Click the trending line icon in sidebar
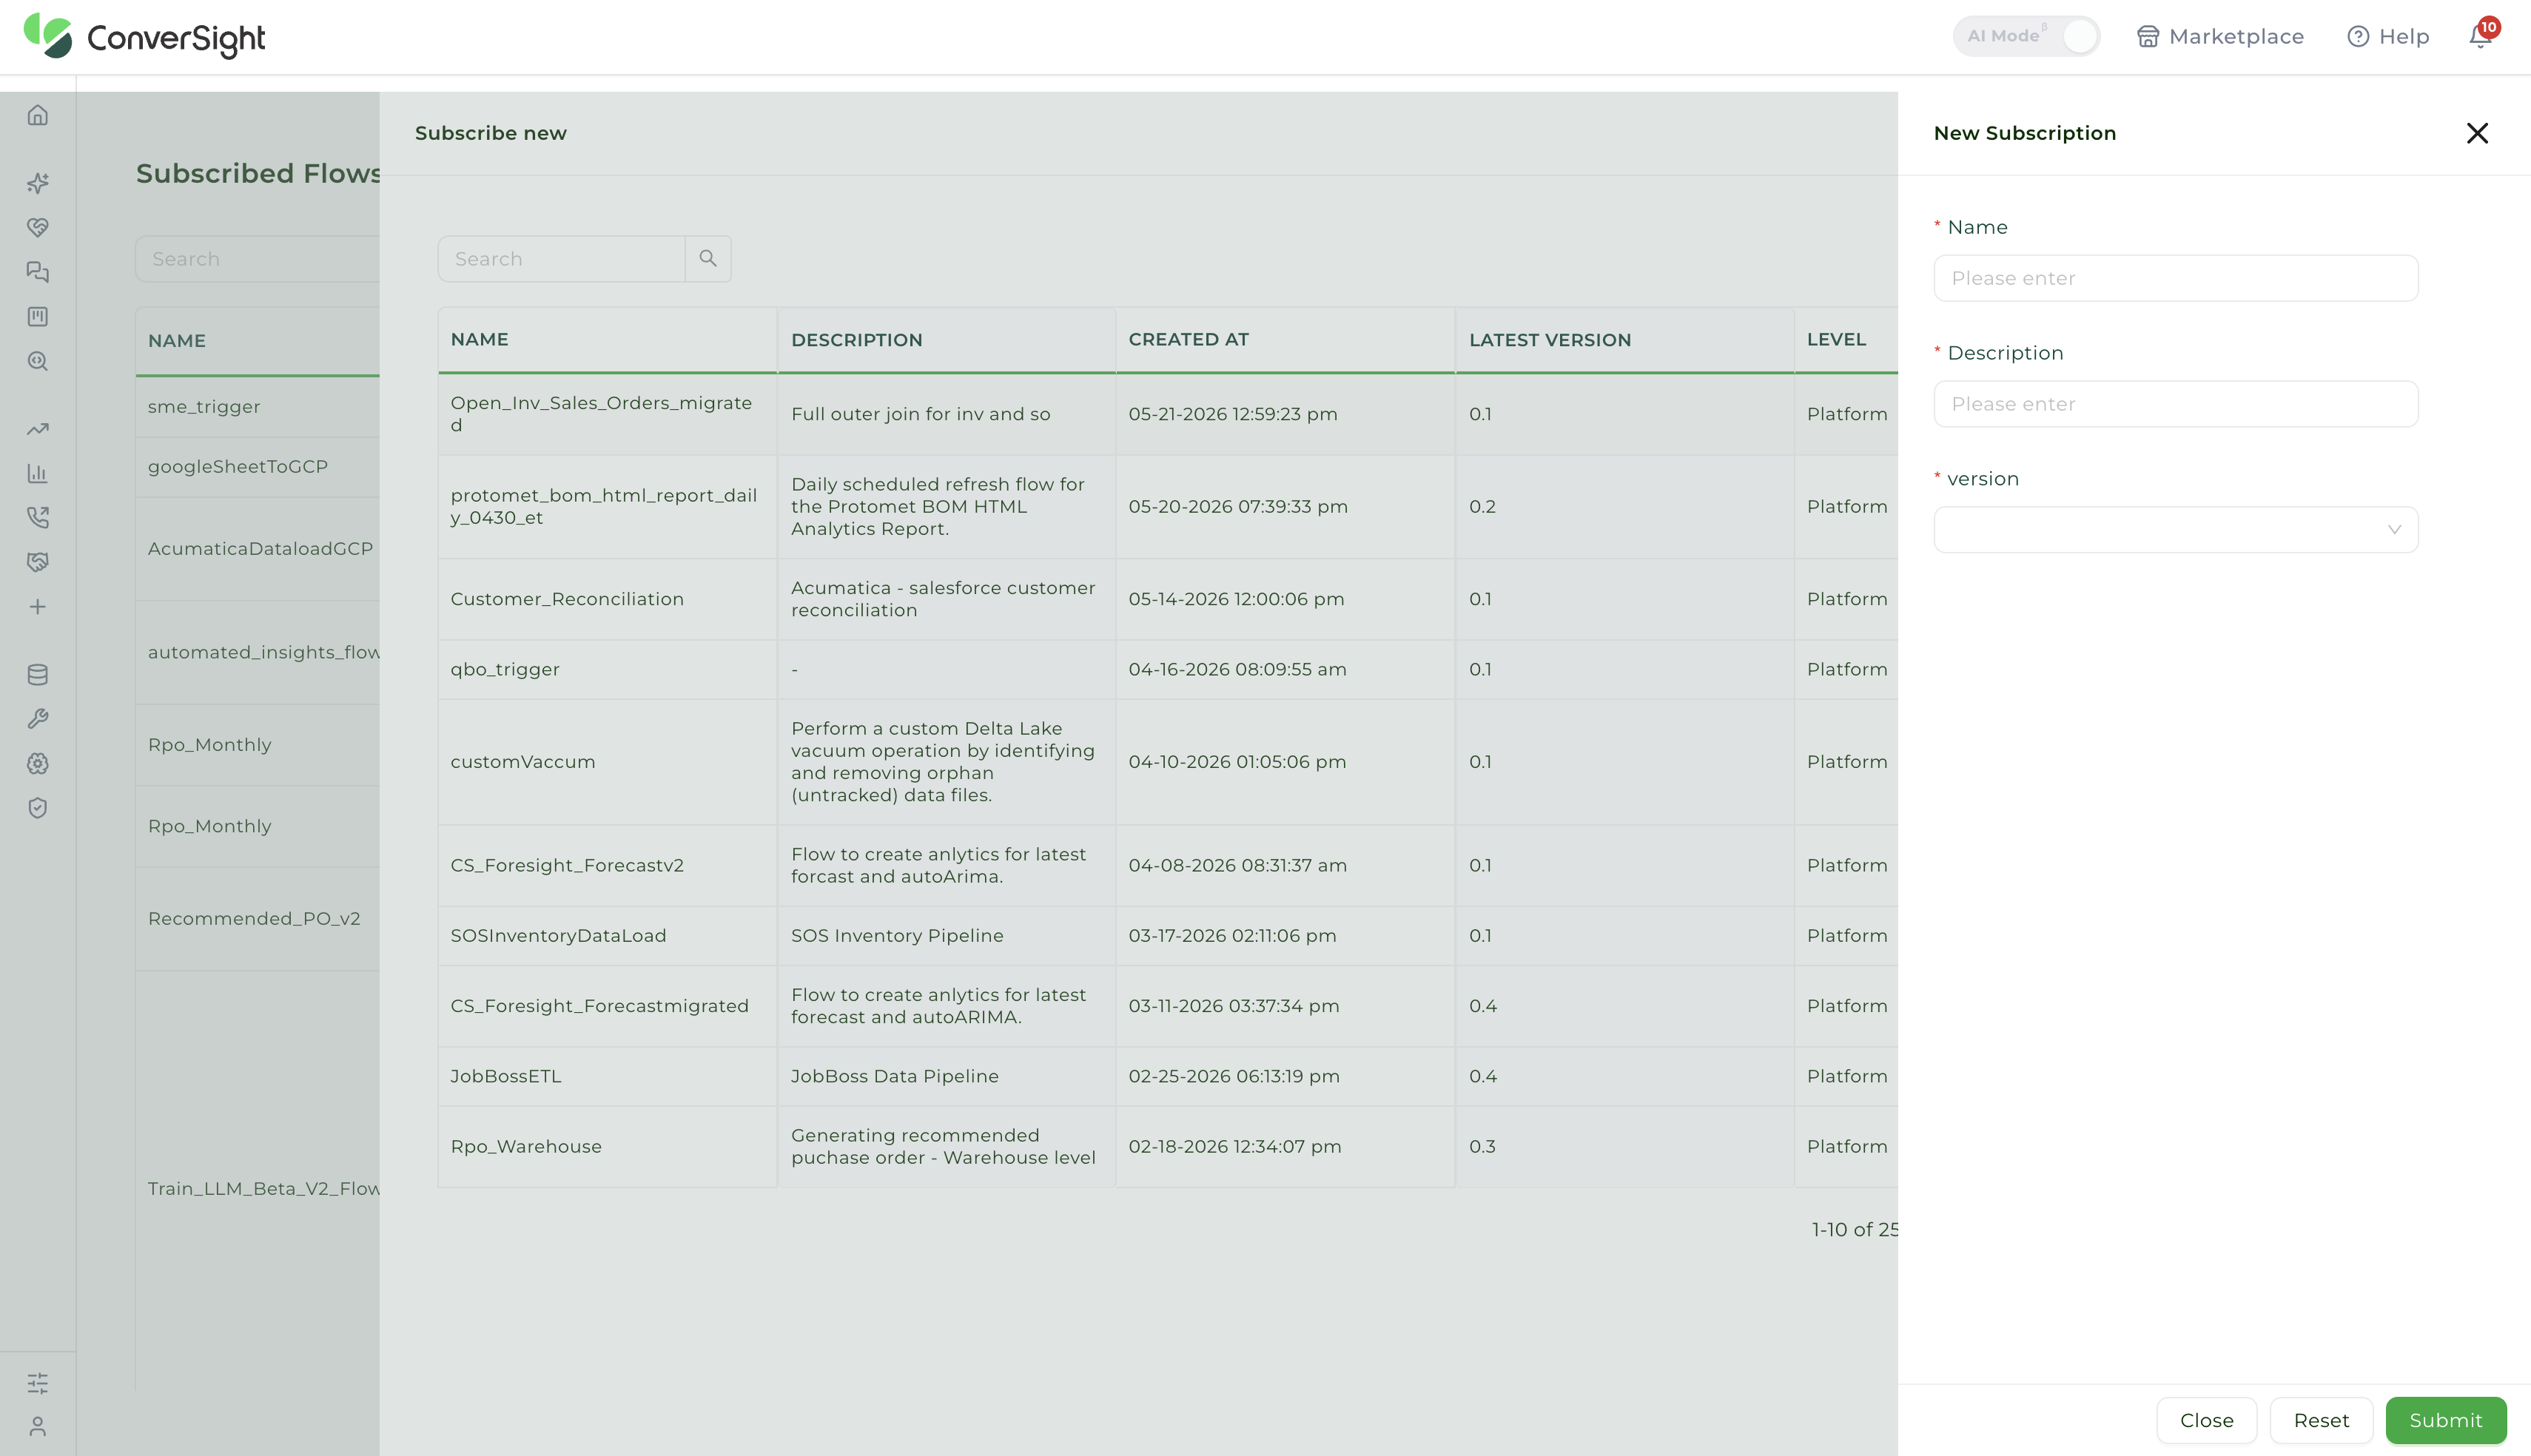 pyautogui.click(x=38, y=429)
